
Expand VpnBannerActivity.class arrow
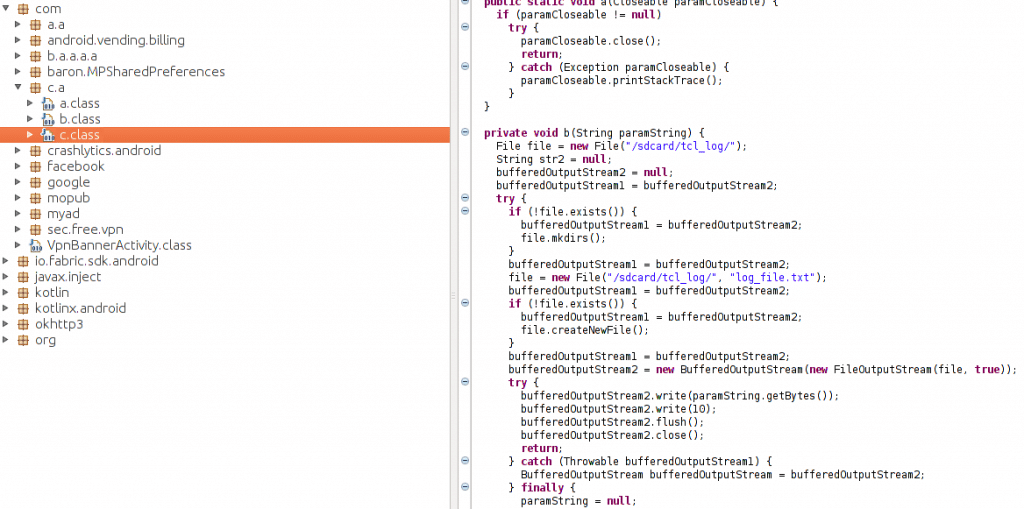(x=18, y=246)
